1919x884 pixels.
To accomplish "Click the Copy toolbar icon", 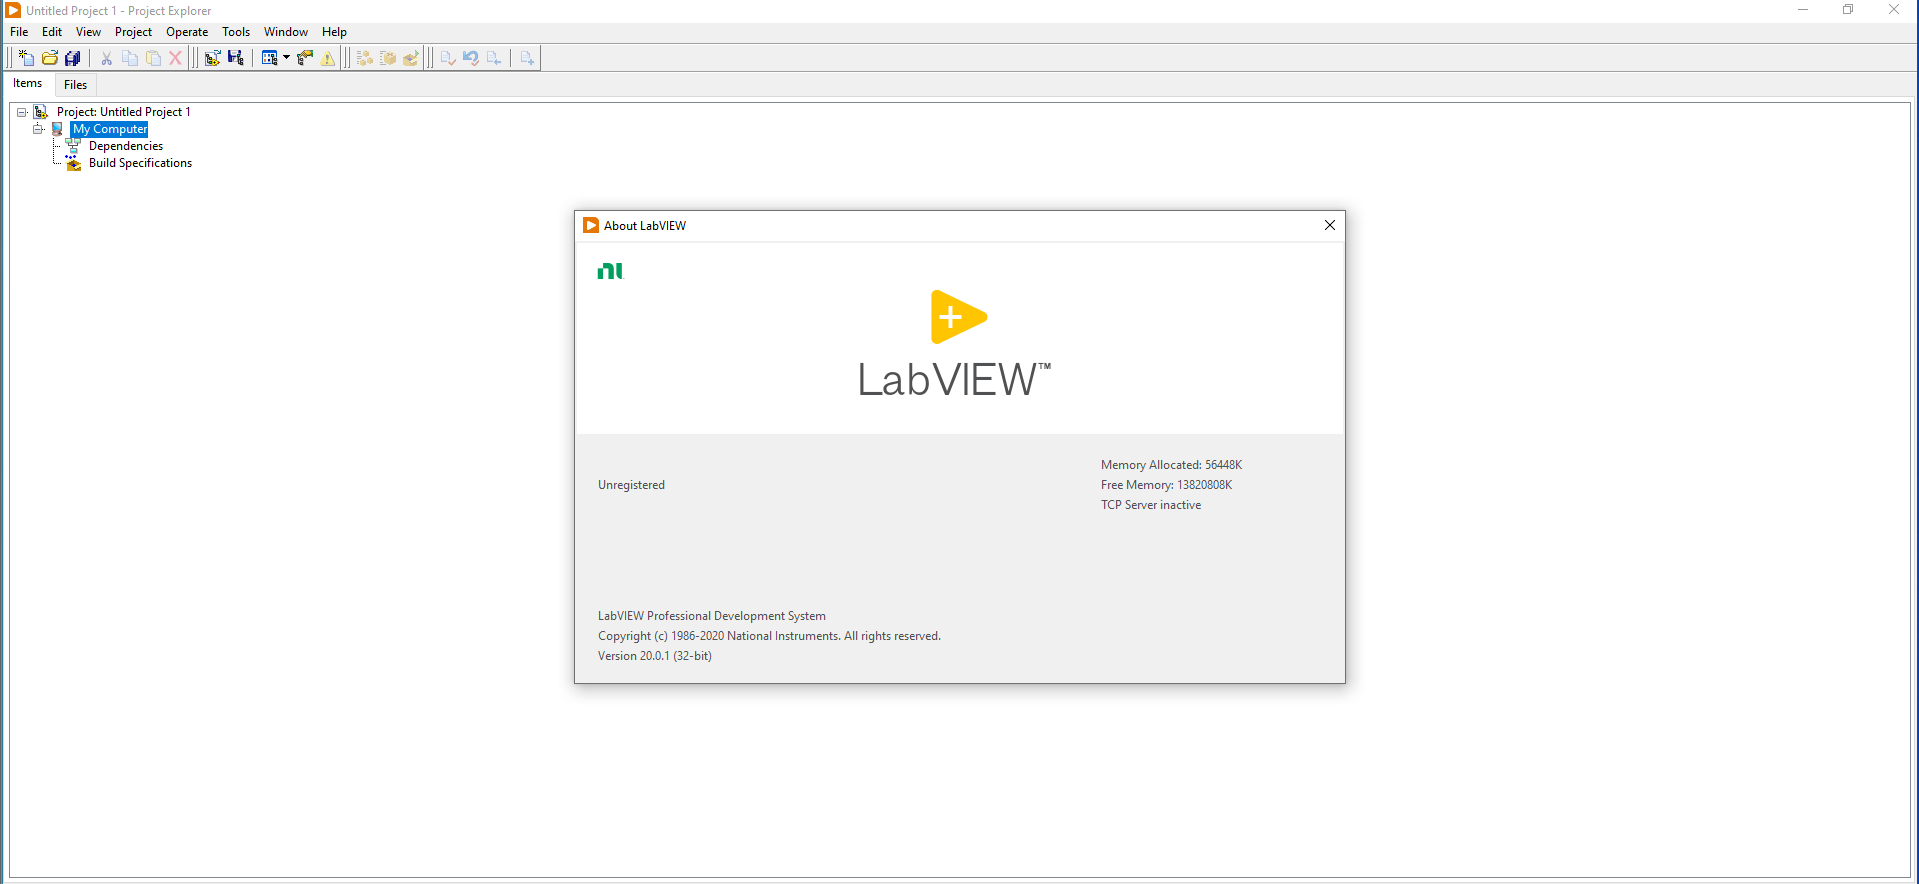I will tap(130, 58).
